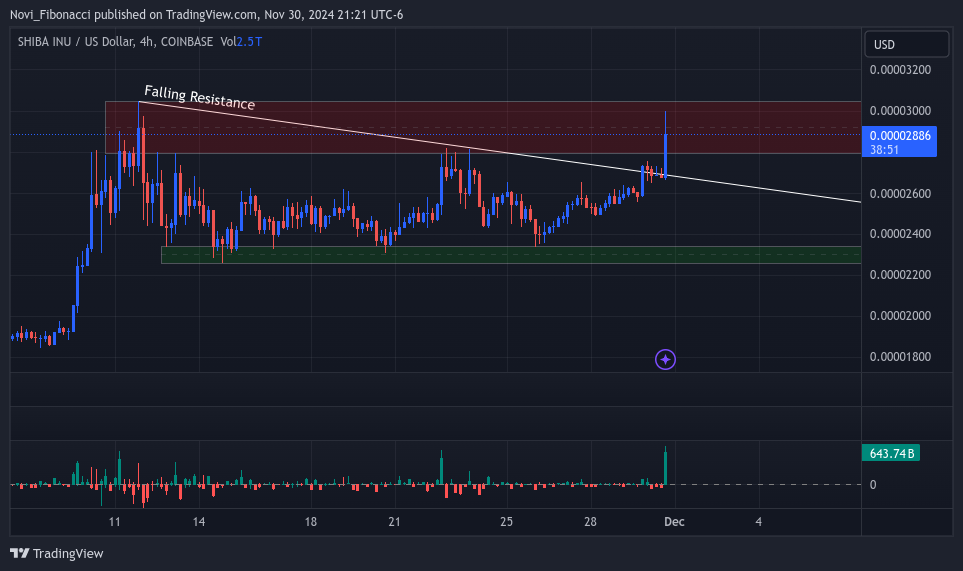Click the 0.00003200 price axis label
This screenshot has height=571, width=963.
(900, 69)
